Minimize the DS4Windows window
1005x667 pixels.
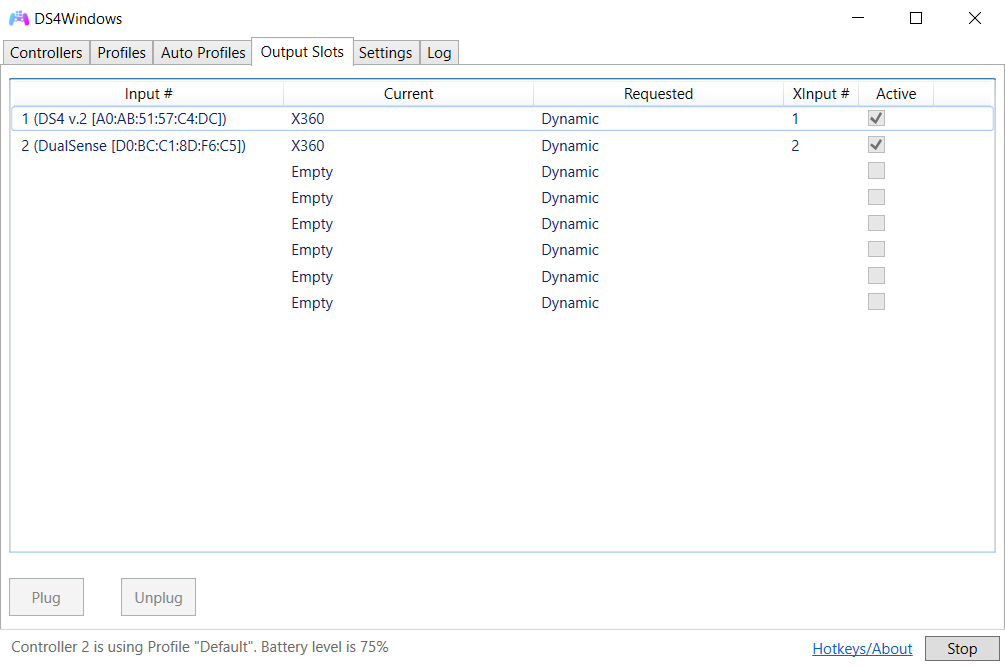click(858, 18)
